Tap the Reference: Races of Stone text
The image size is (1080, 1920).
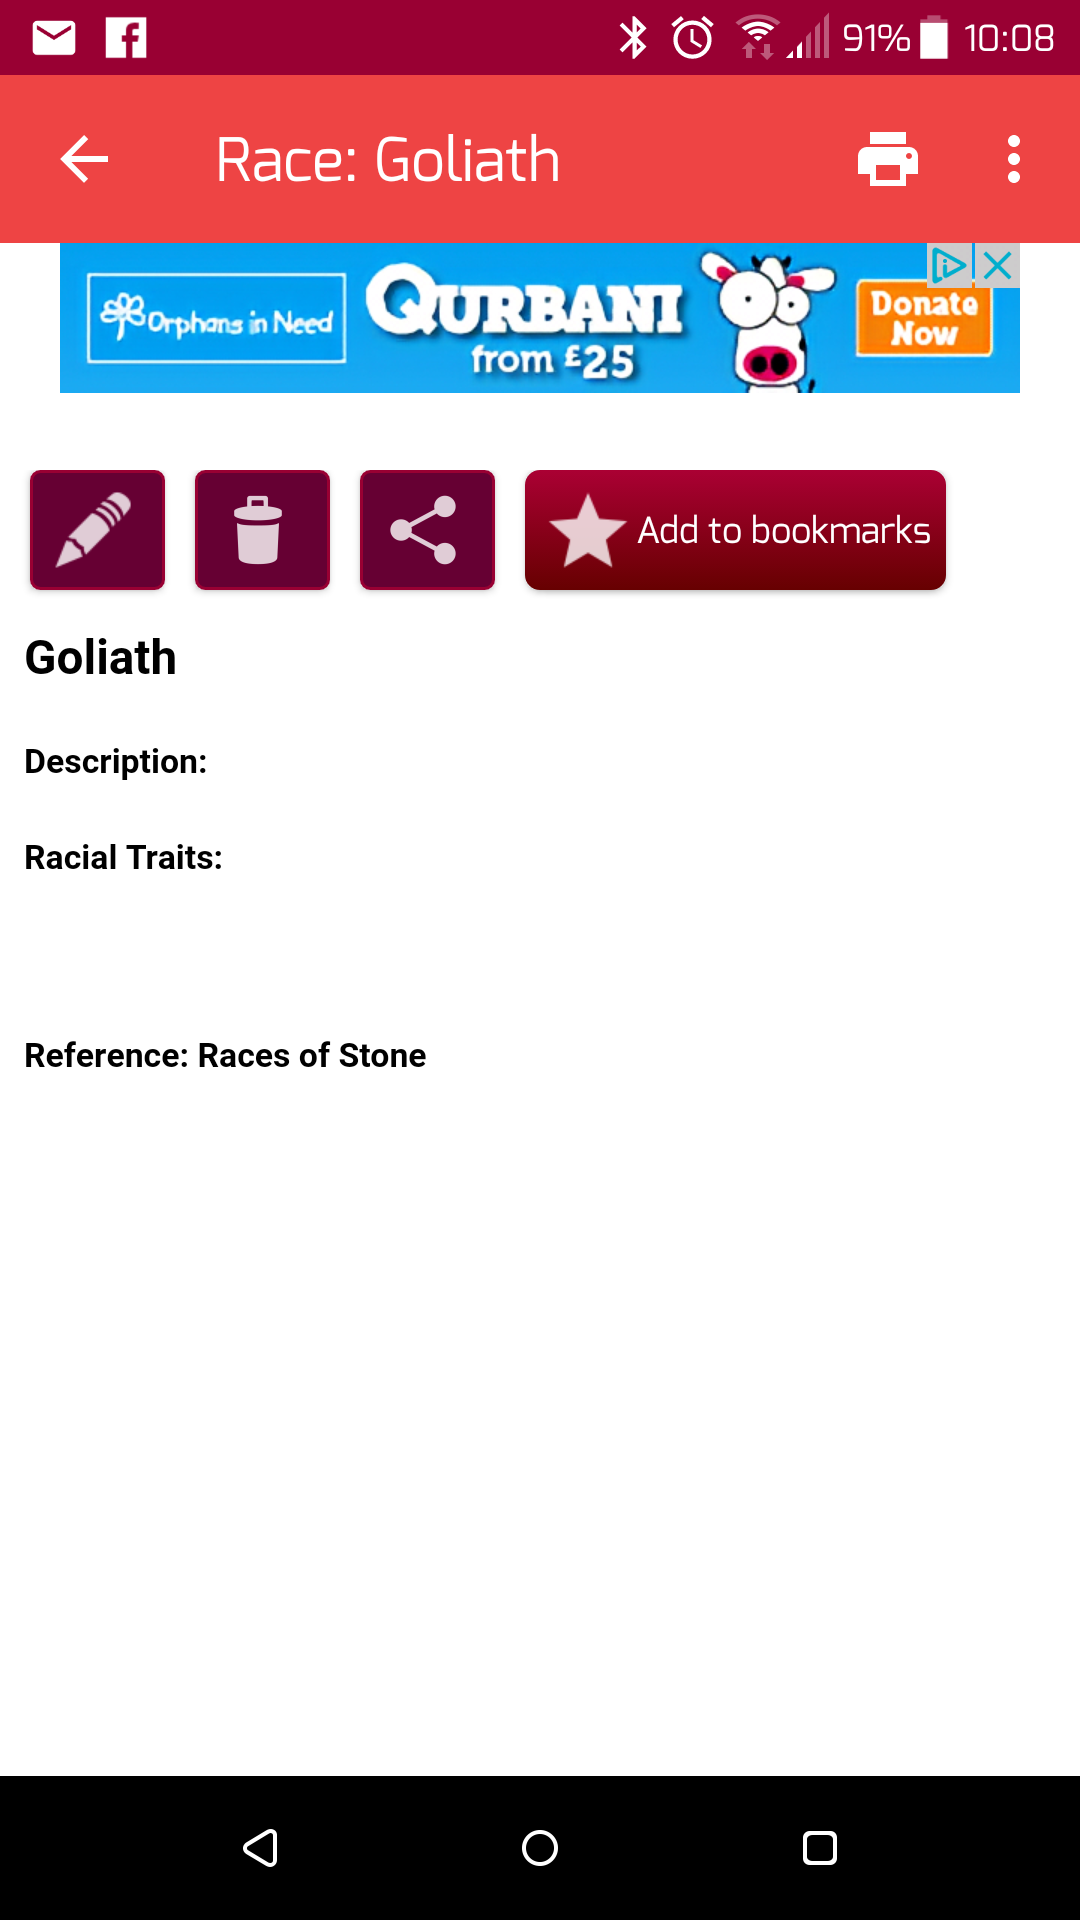225,1056
